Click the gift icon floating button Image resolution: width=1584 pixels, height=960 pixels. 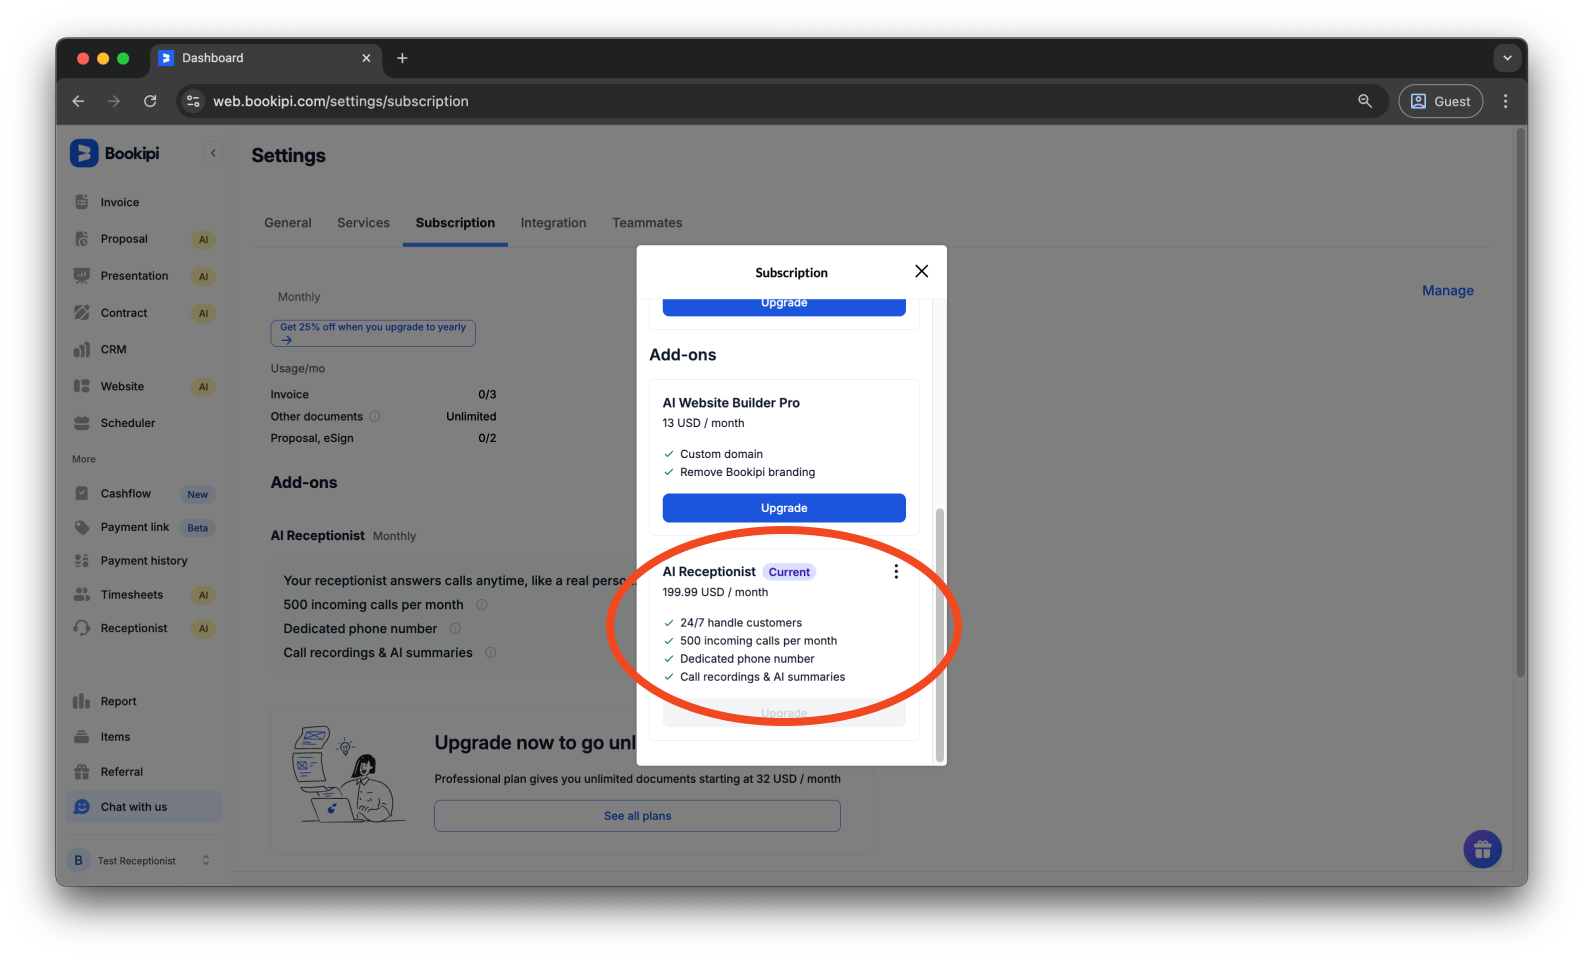click(1482, 850)
